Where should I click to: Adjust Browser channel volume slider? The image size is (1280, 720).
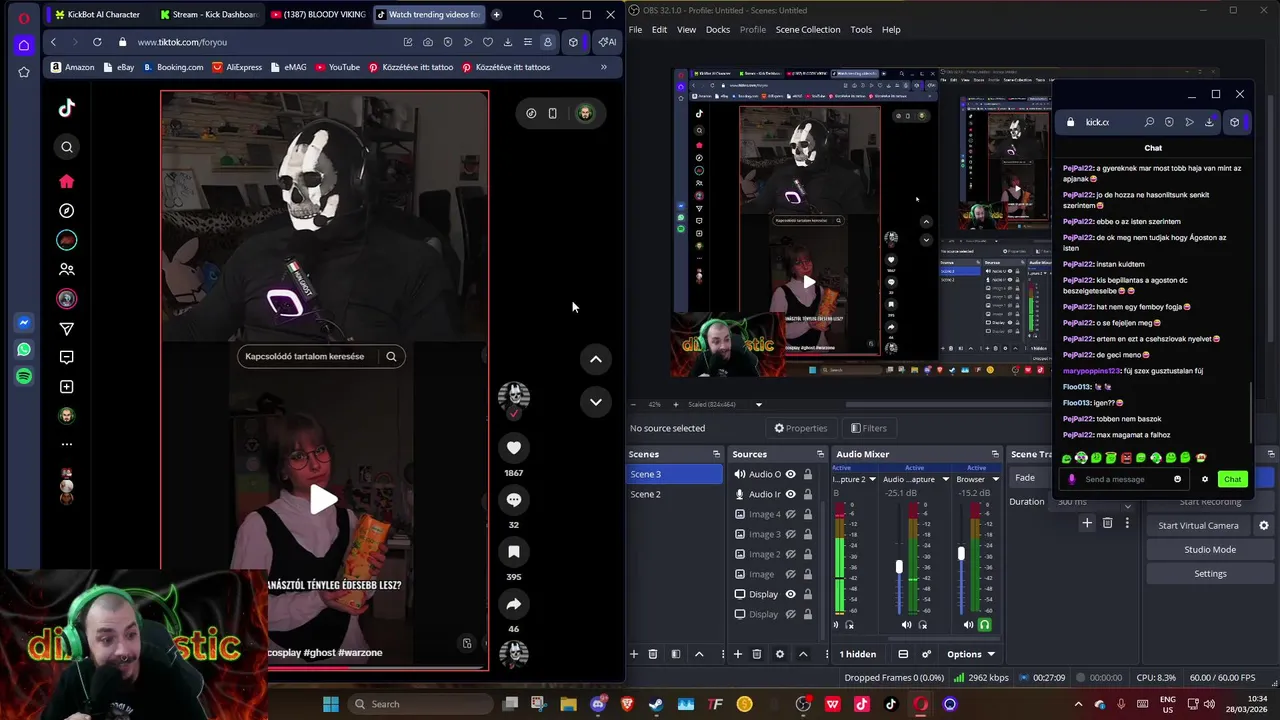[961, 553]
